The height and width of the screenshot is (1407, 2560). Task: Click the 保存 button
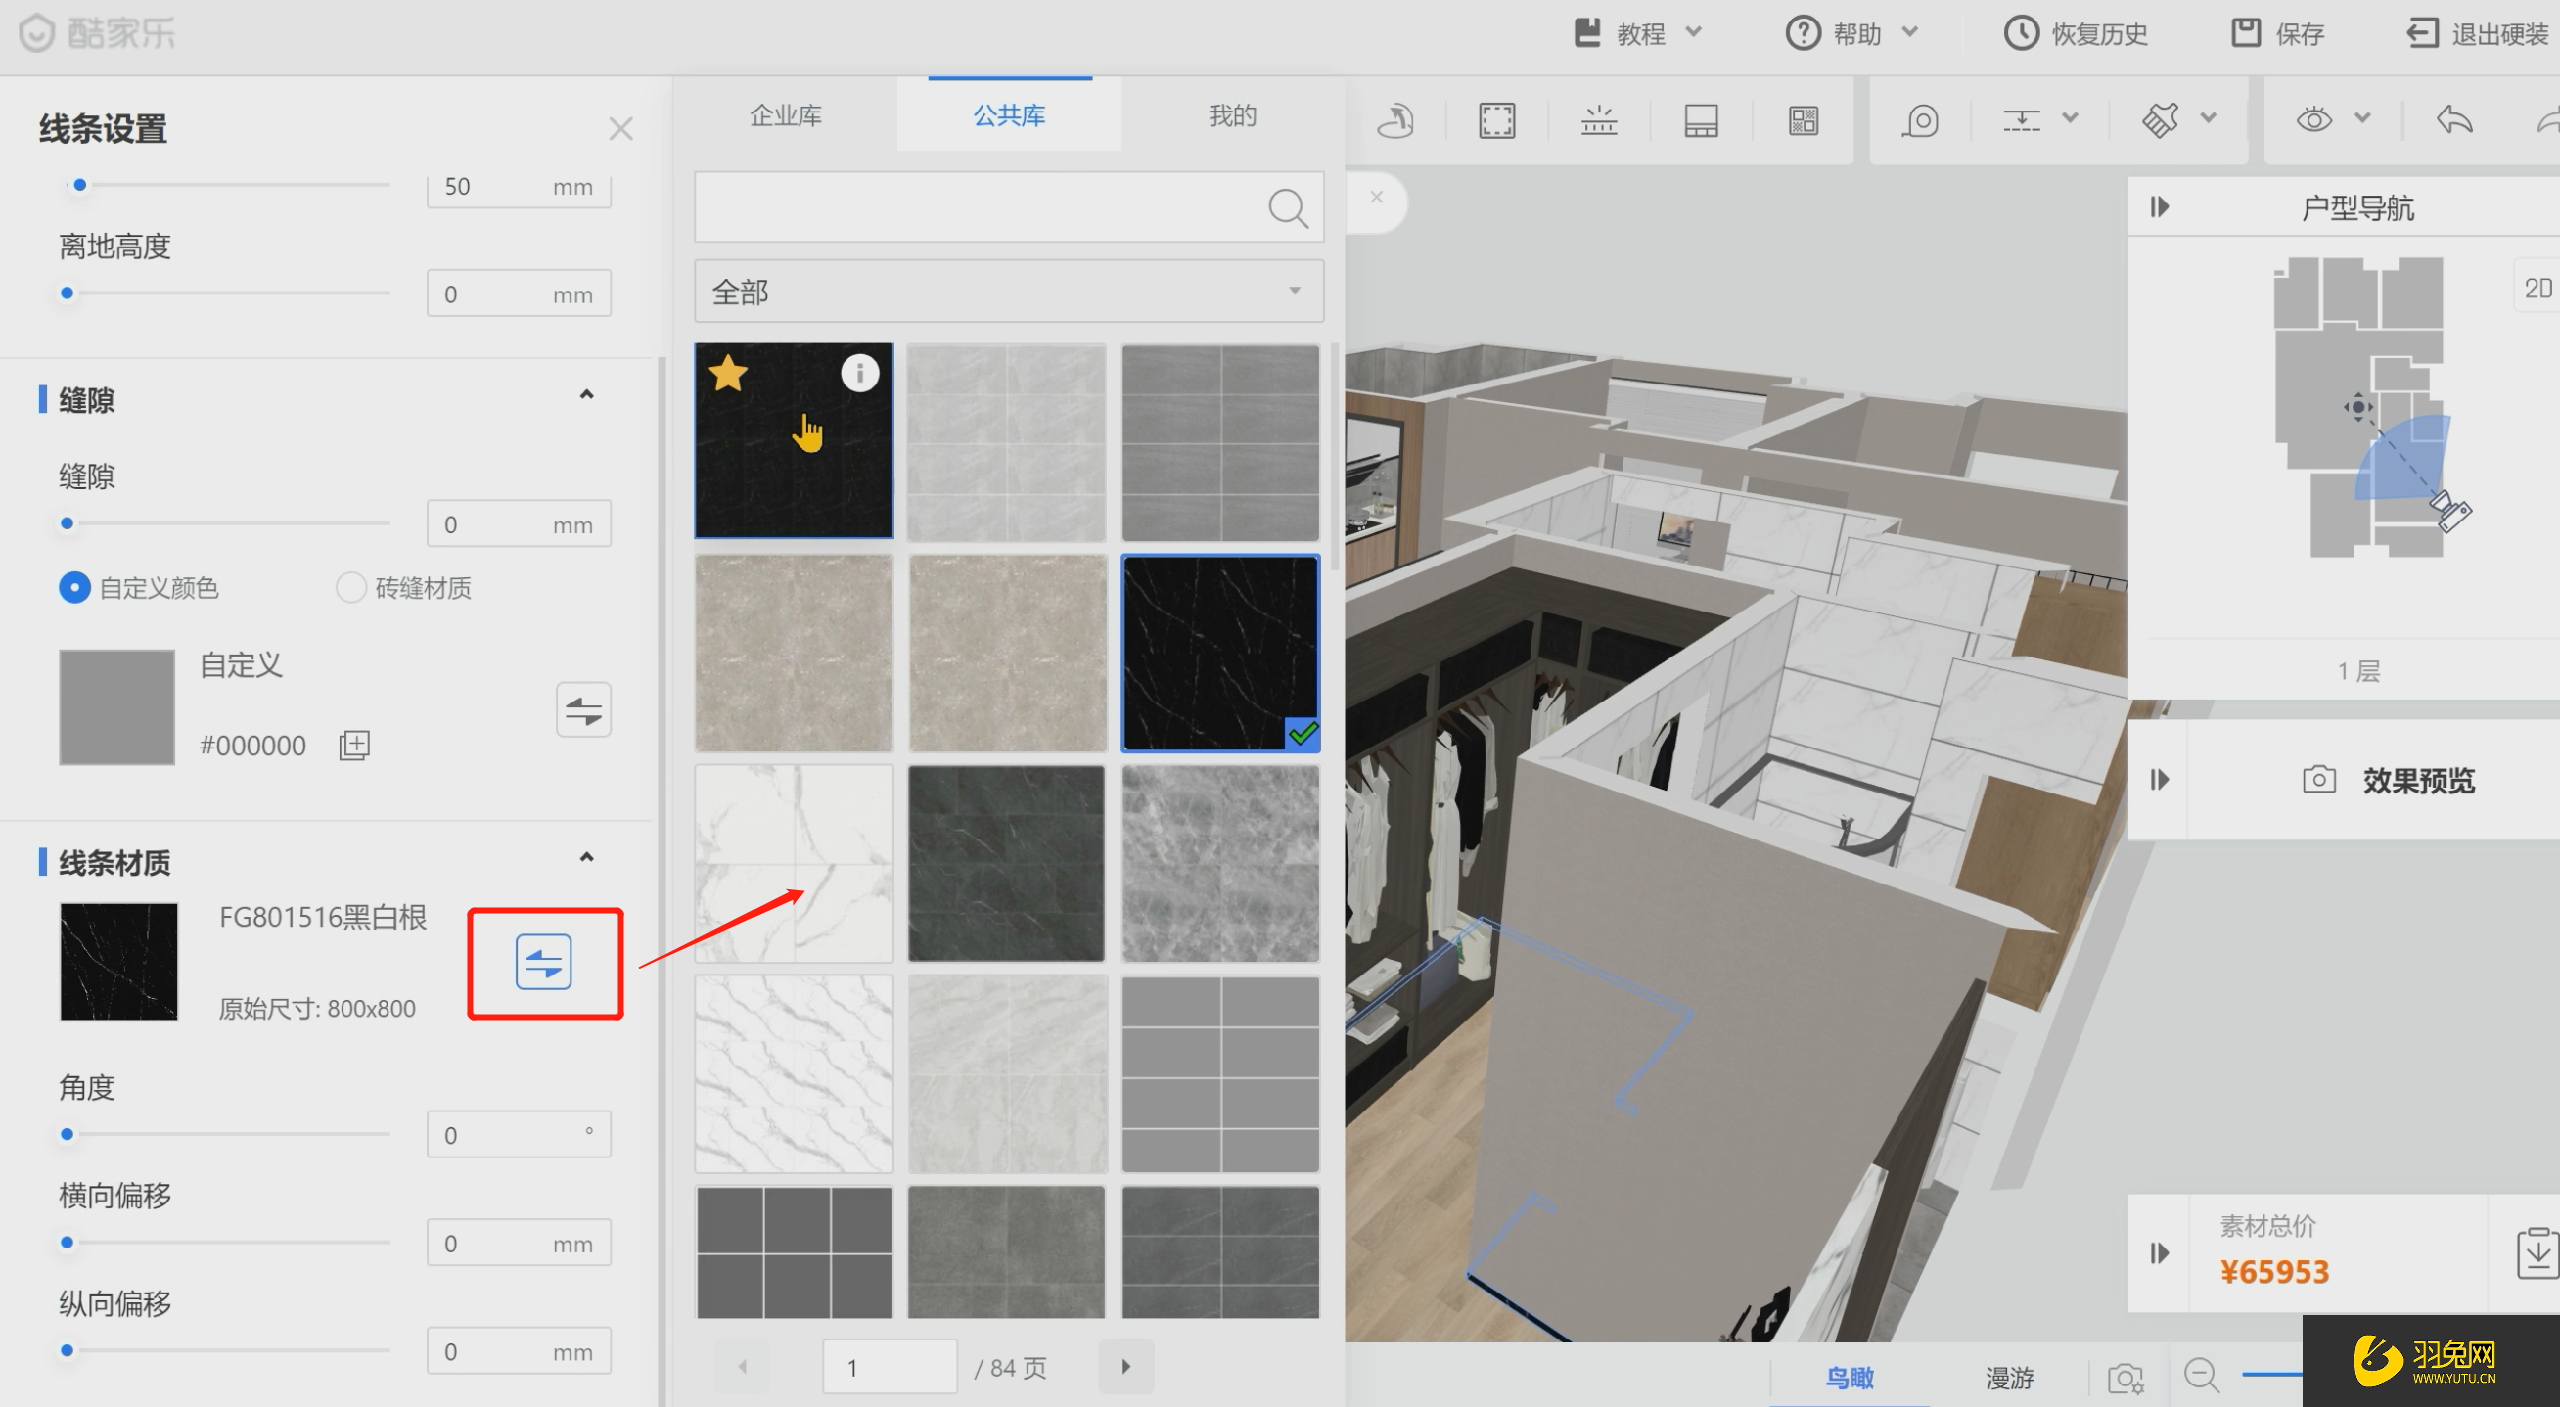tap(2278, 33)
